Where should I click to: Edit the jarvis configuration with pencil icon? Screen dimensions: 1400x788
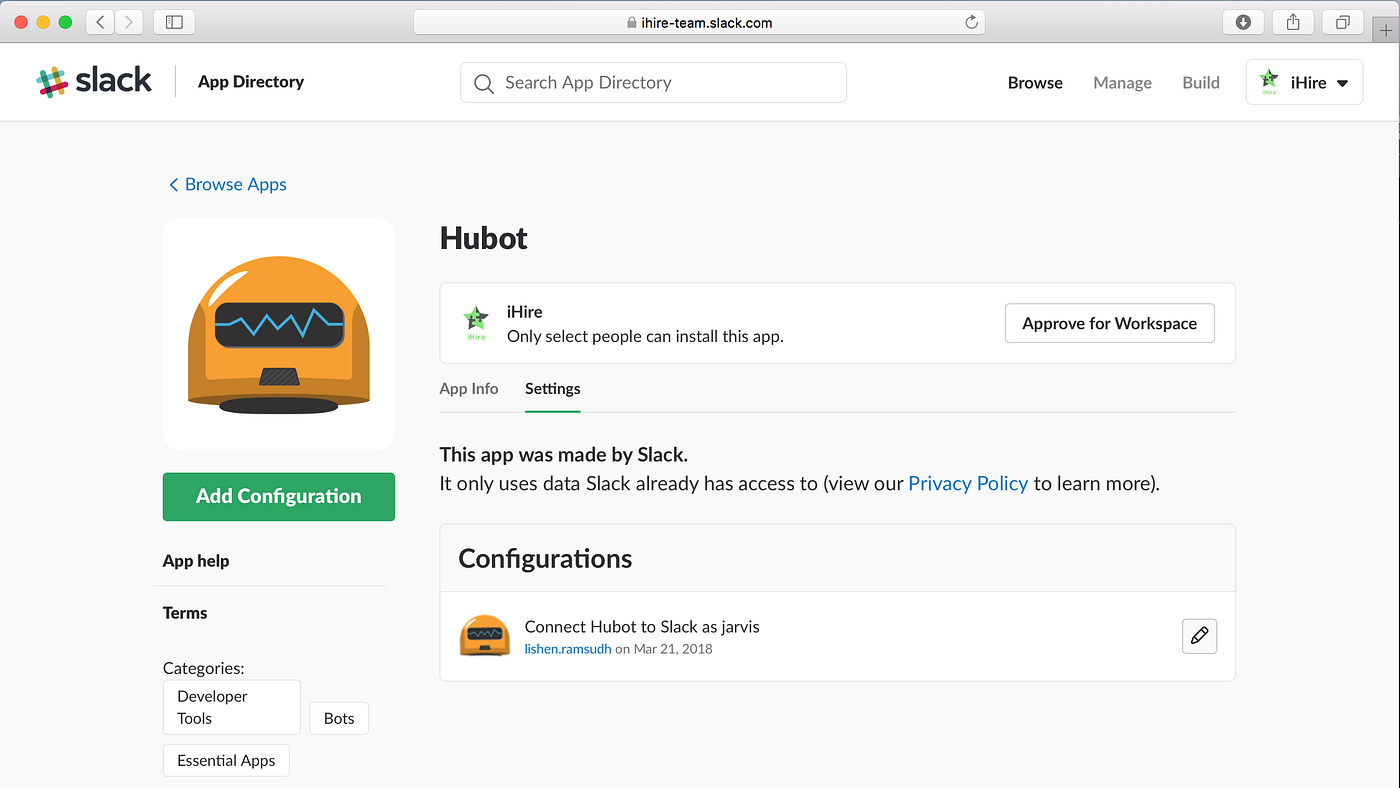tap(1199, 636)
